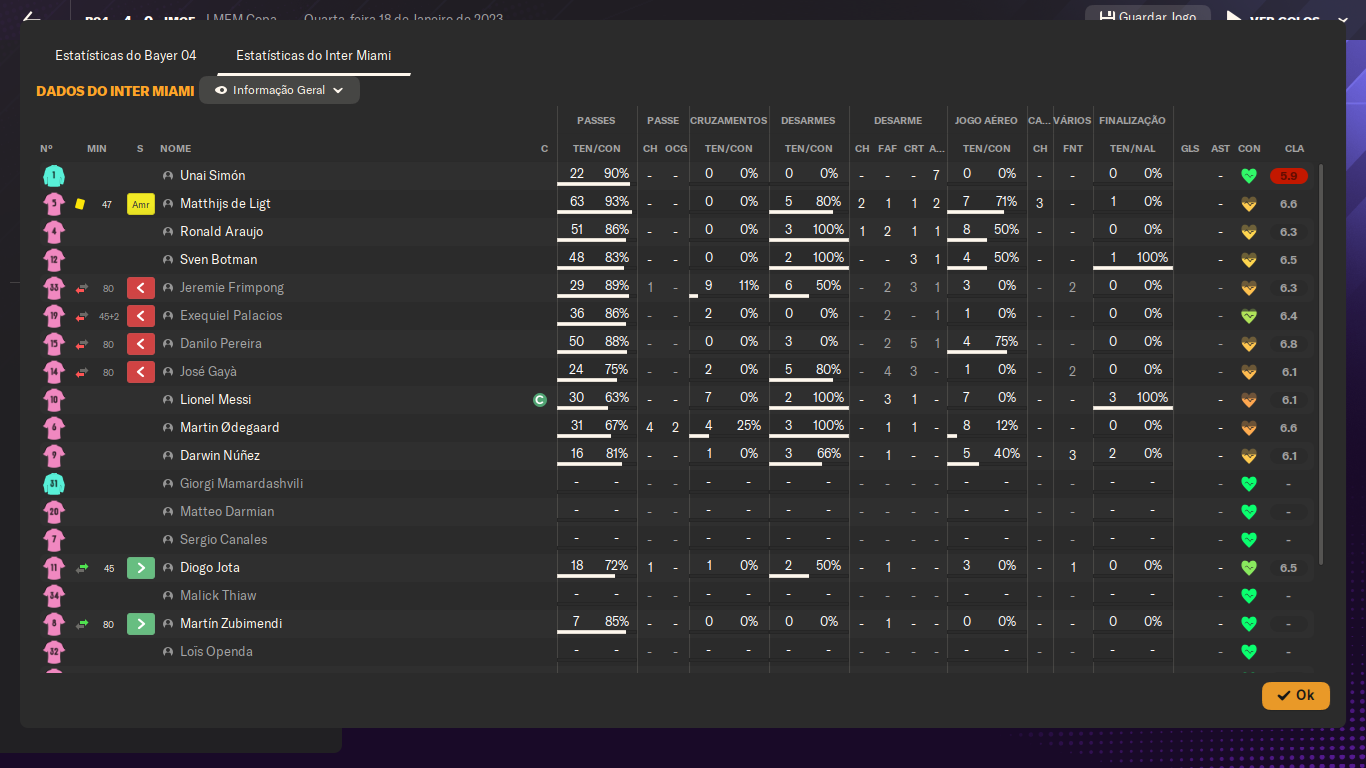Screen dimensions: 1366x768
Task: Click the Guardar Jogo button
Action: click(x=1148, y=17)
